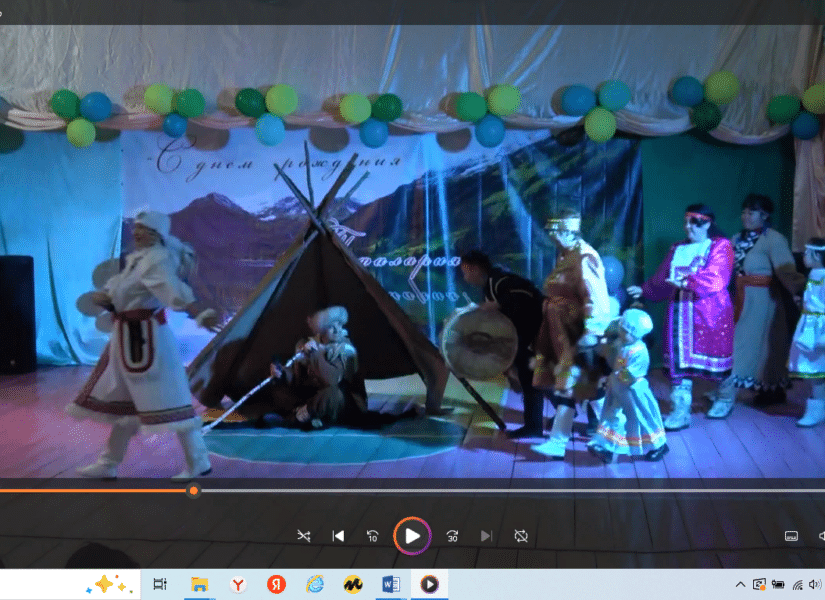Open Microsoft Word from the taskbar

coord(391,584)
